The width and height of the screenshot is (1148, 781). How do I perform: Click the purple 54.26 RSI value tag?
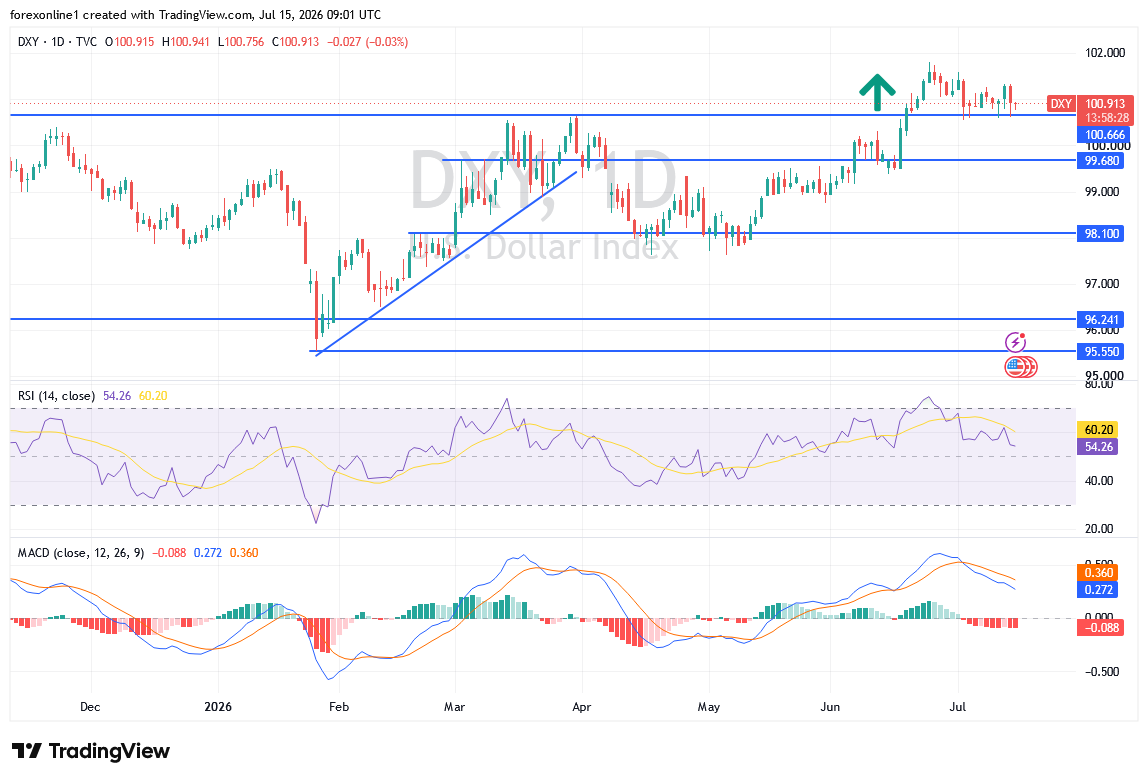[x=1097, y=446]
